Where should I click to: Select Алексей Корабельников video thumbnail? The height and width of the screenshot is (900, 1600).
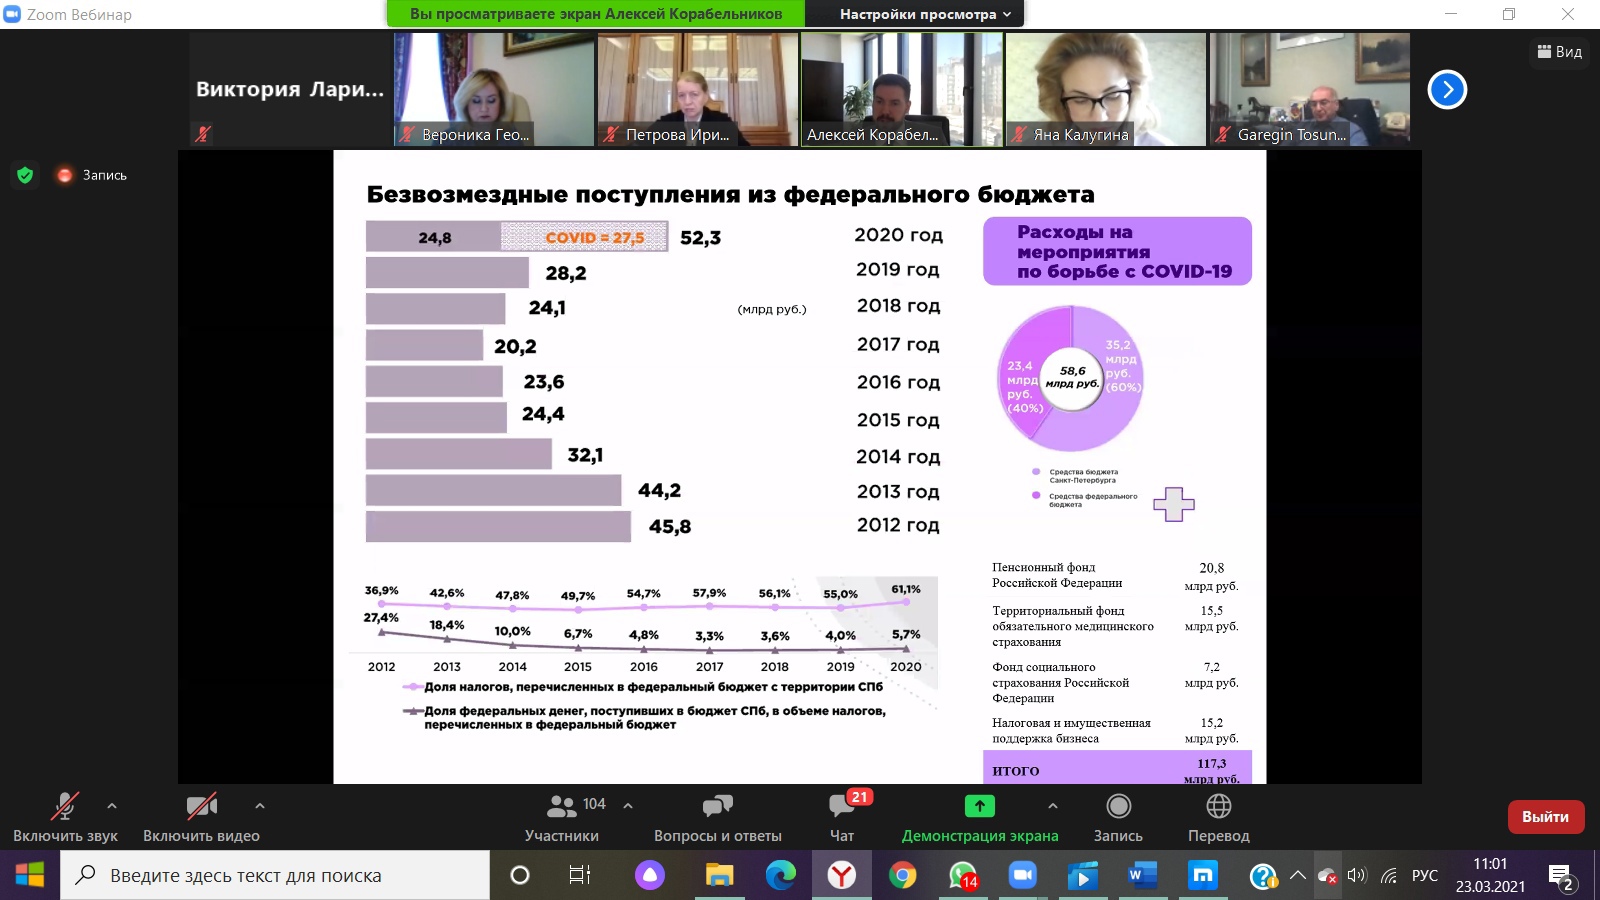(x=901, y=90)
